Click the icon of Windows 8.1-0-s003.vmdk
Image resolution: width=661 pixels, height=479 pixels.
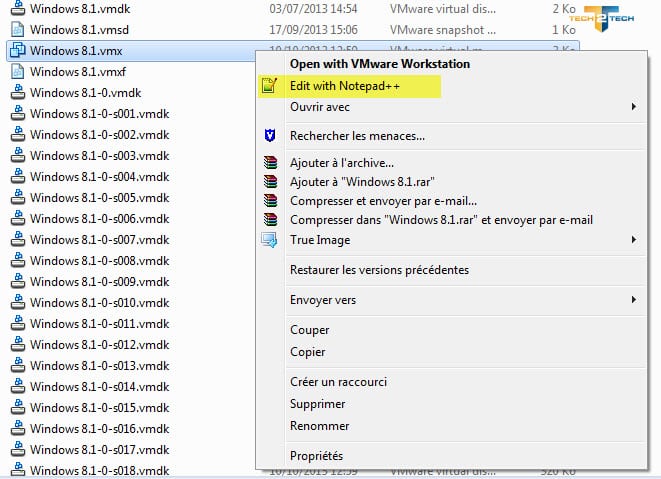tap(17, 156)
